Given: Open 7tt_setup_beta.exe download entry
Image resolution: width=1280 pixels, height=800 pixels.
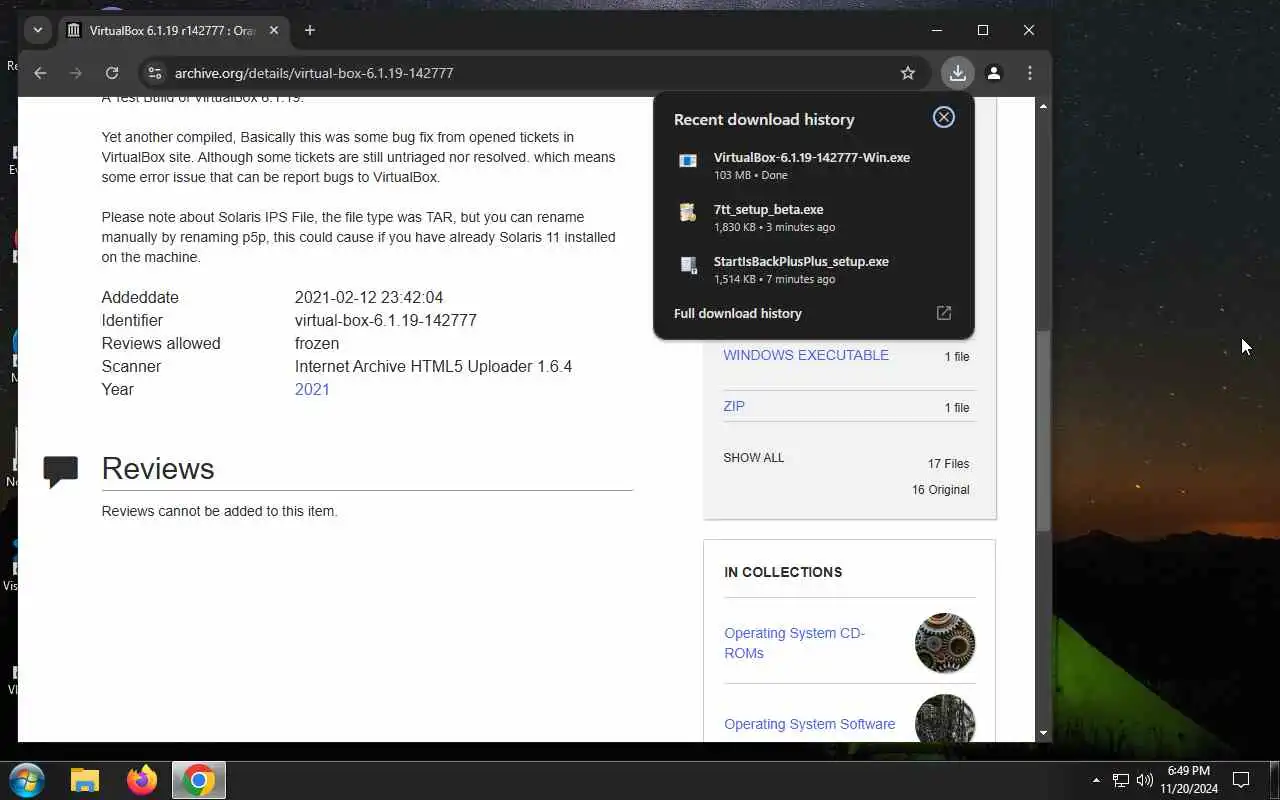Looking at the screenshot, I should click(813, 217).
